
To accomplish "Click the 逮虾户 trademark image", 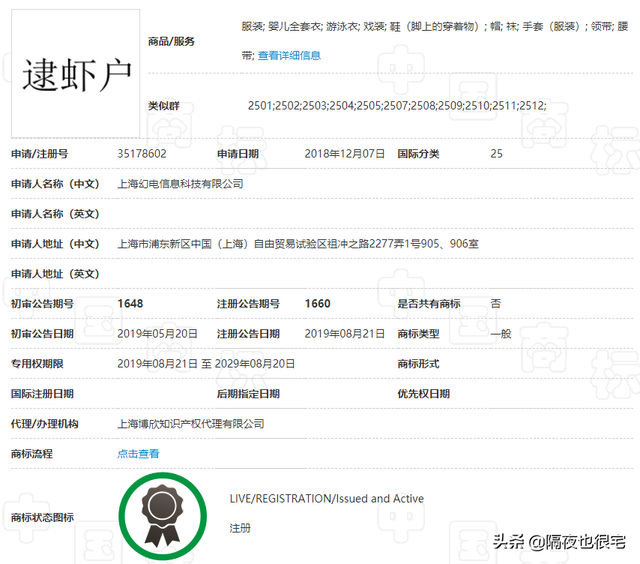I will [x=76, y=74].
